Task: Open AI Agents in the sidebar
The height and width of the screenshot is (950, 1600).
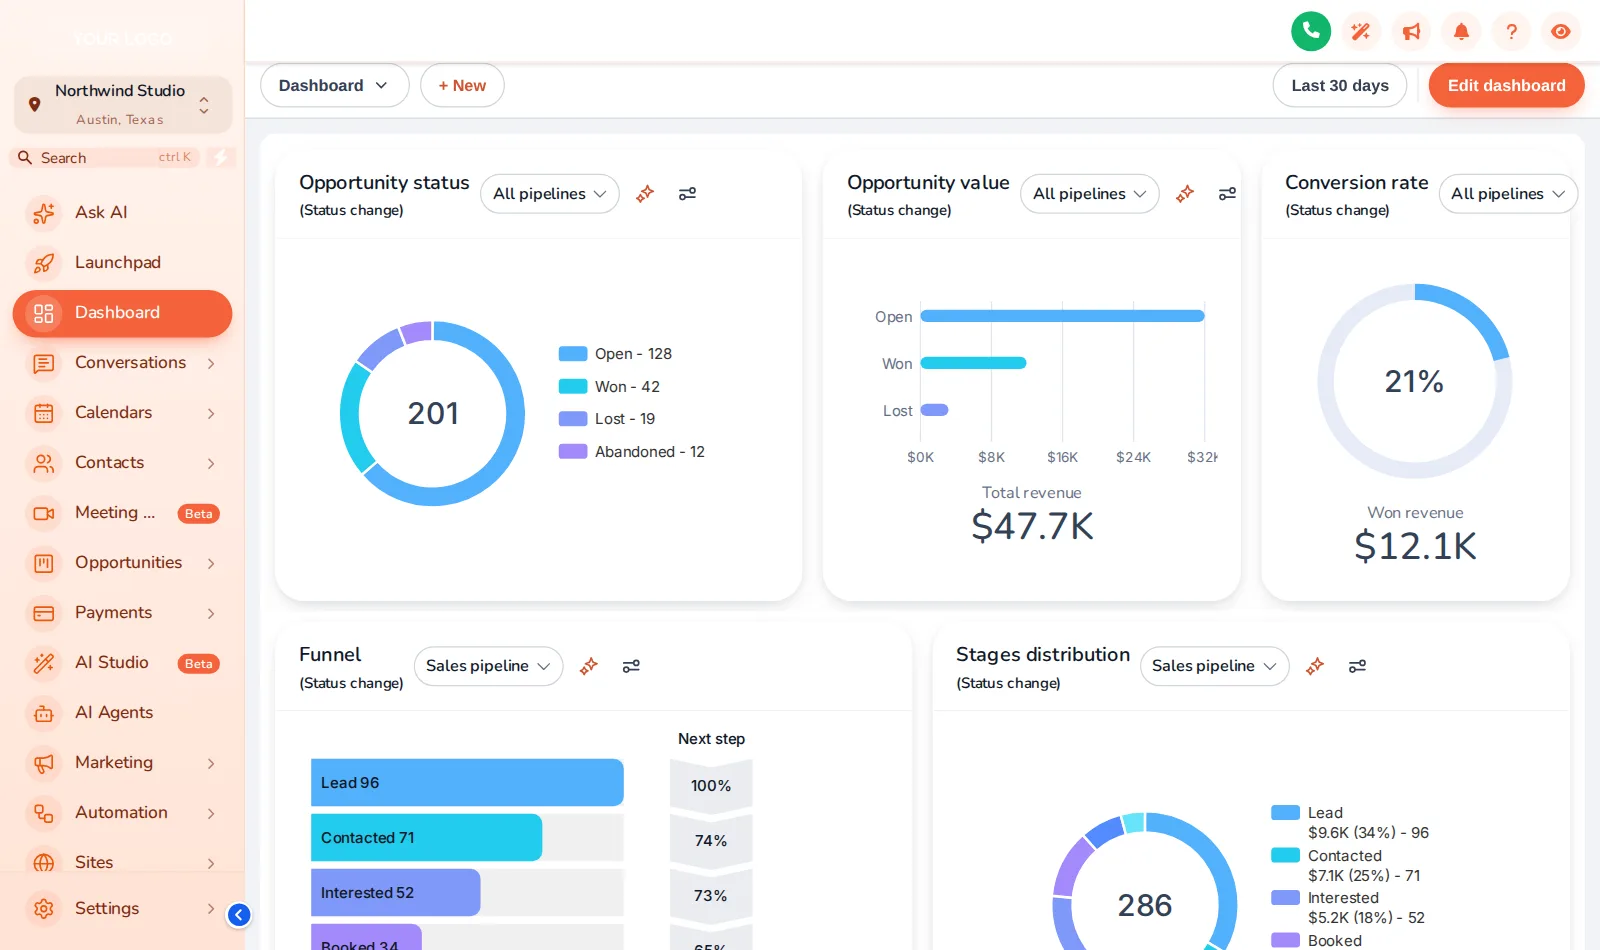Action: click(123, 712)
